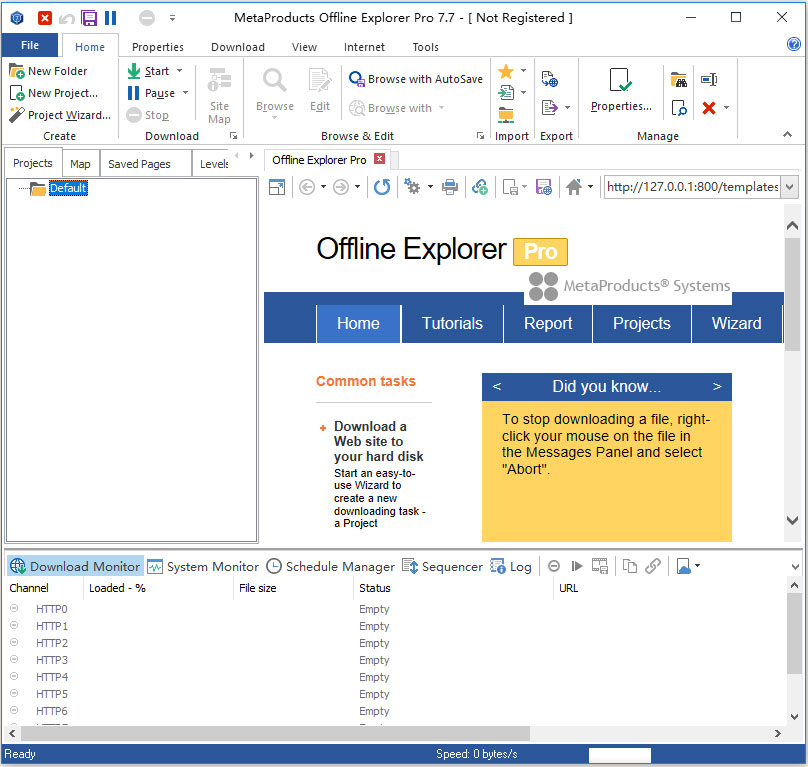Switch to the Saved Pages tab
Image resolution: width=808 pixels, height=767 pixels.
[x=139, y=164]
